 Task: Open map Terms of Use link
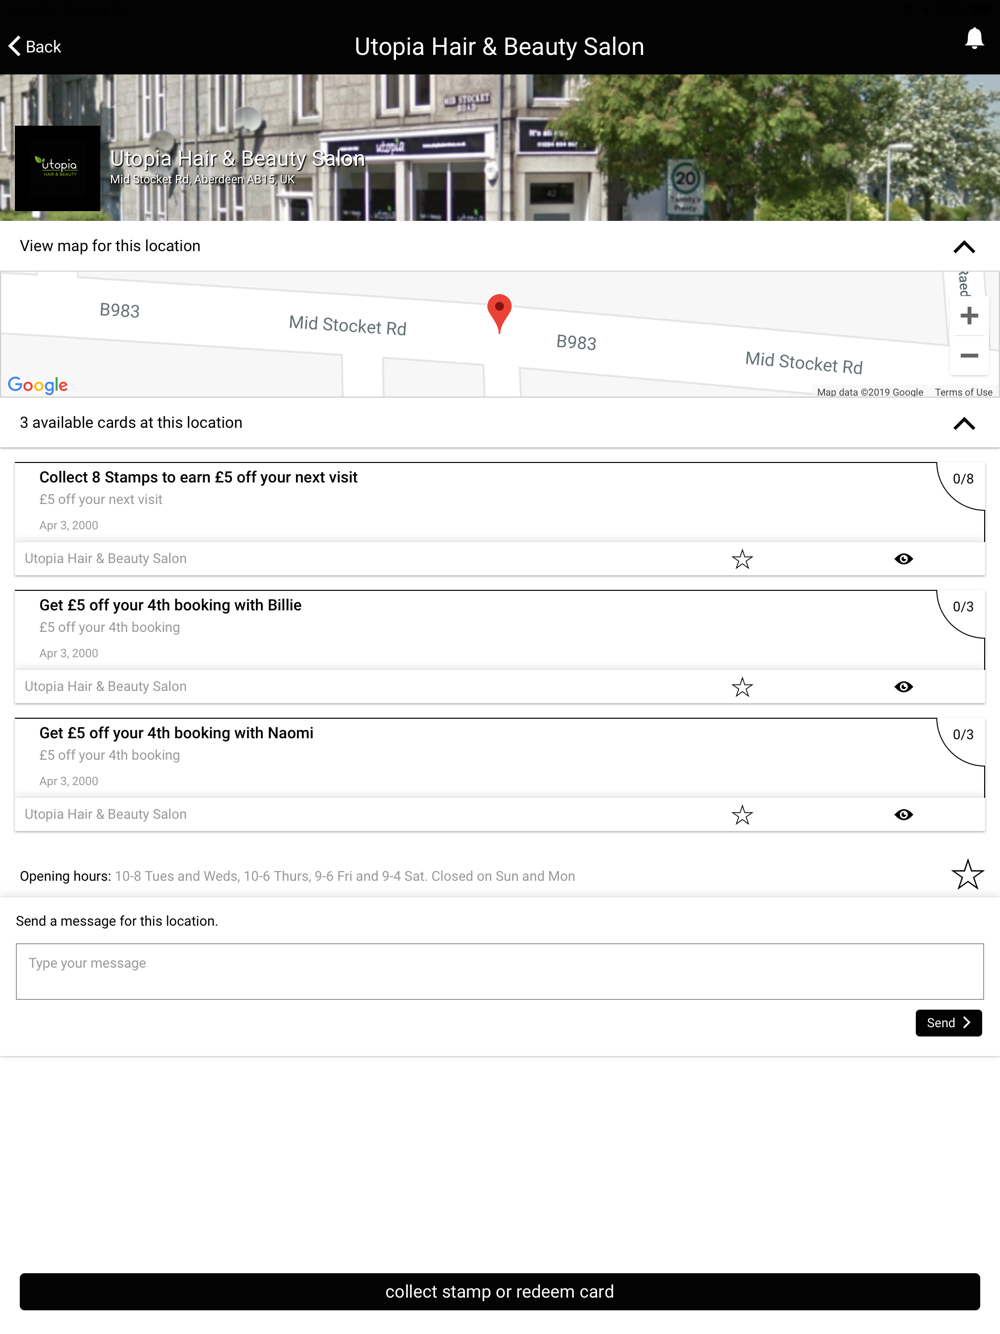[x=964, y=392]
